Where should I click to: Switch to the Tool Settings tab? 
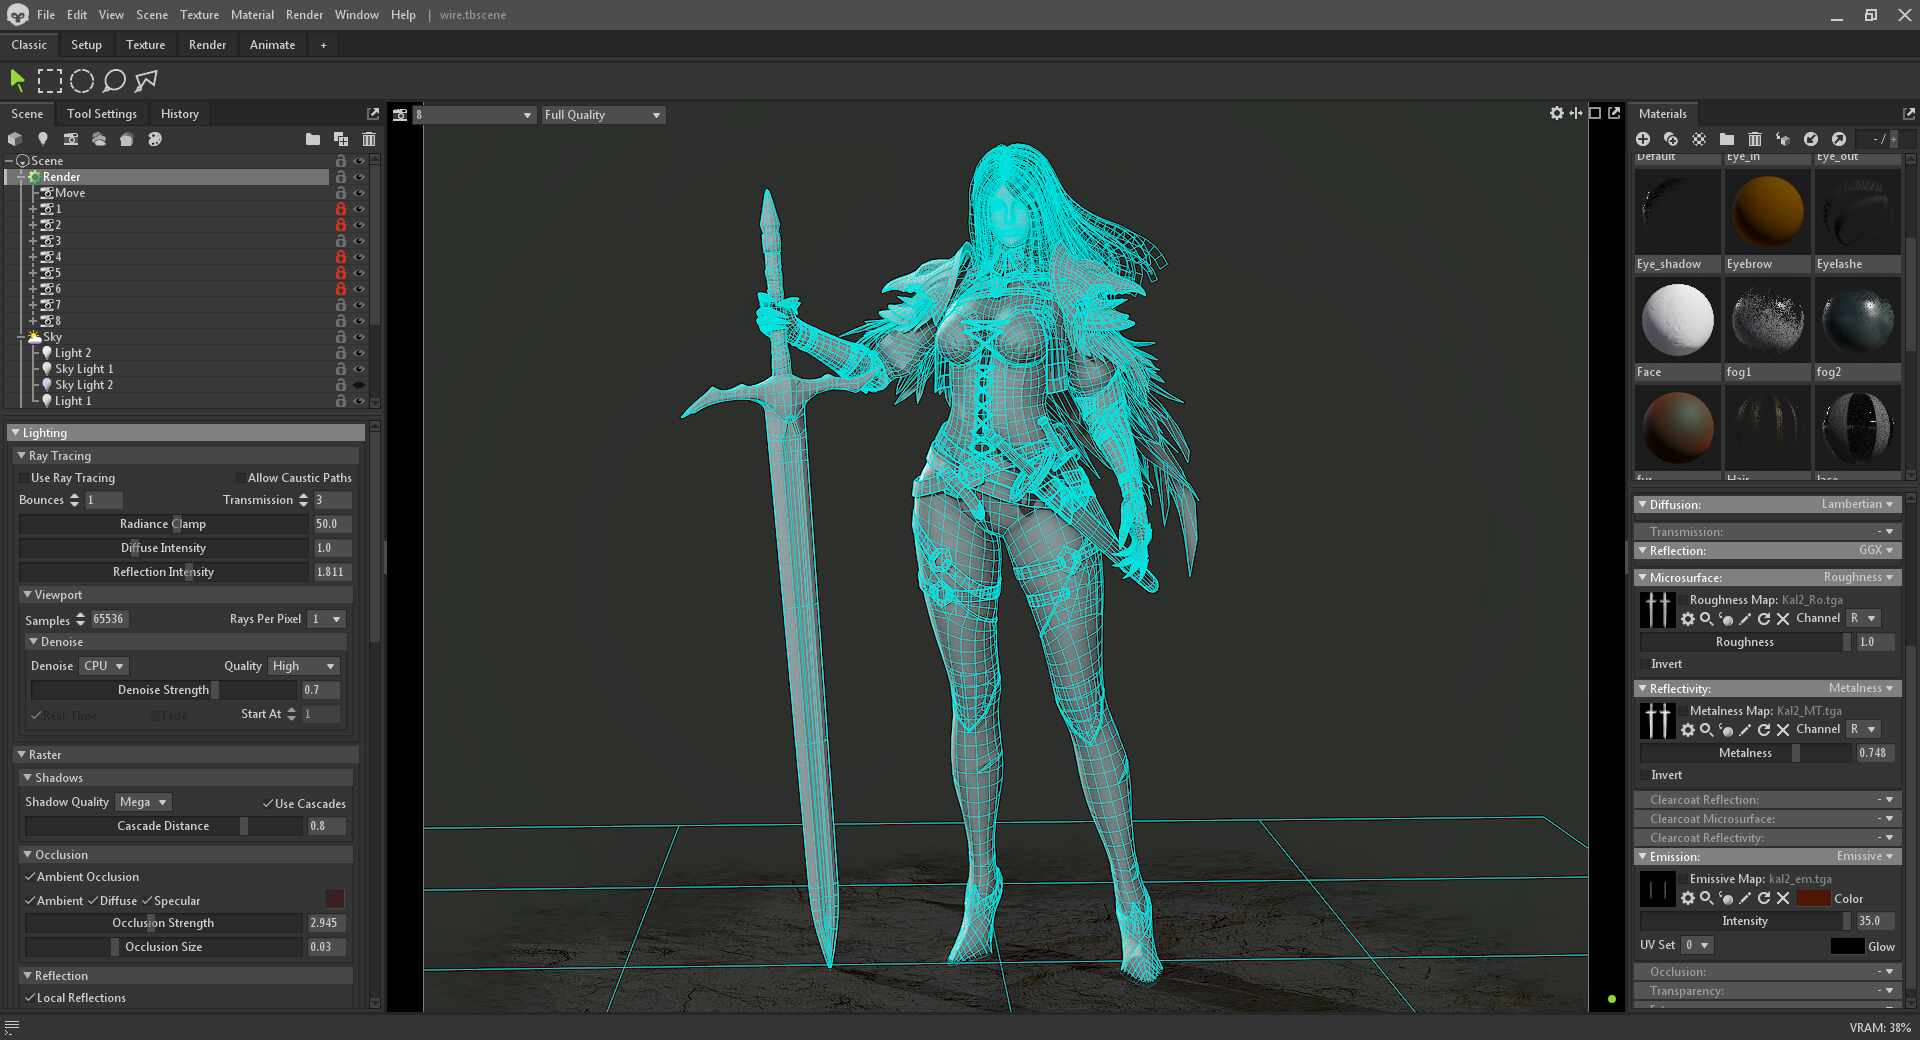(102, 114)
